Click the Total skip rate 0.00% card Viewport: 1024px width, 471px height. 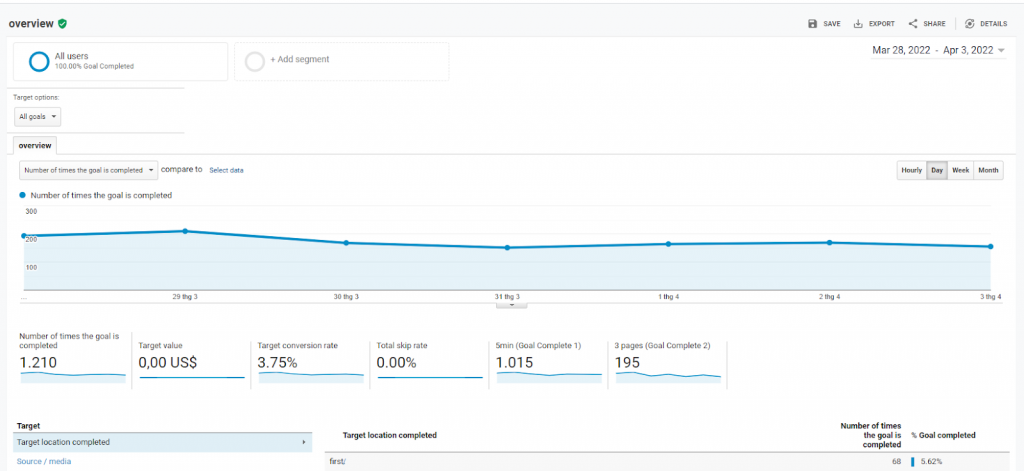tap(429, 363)
